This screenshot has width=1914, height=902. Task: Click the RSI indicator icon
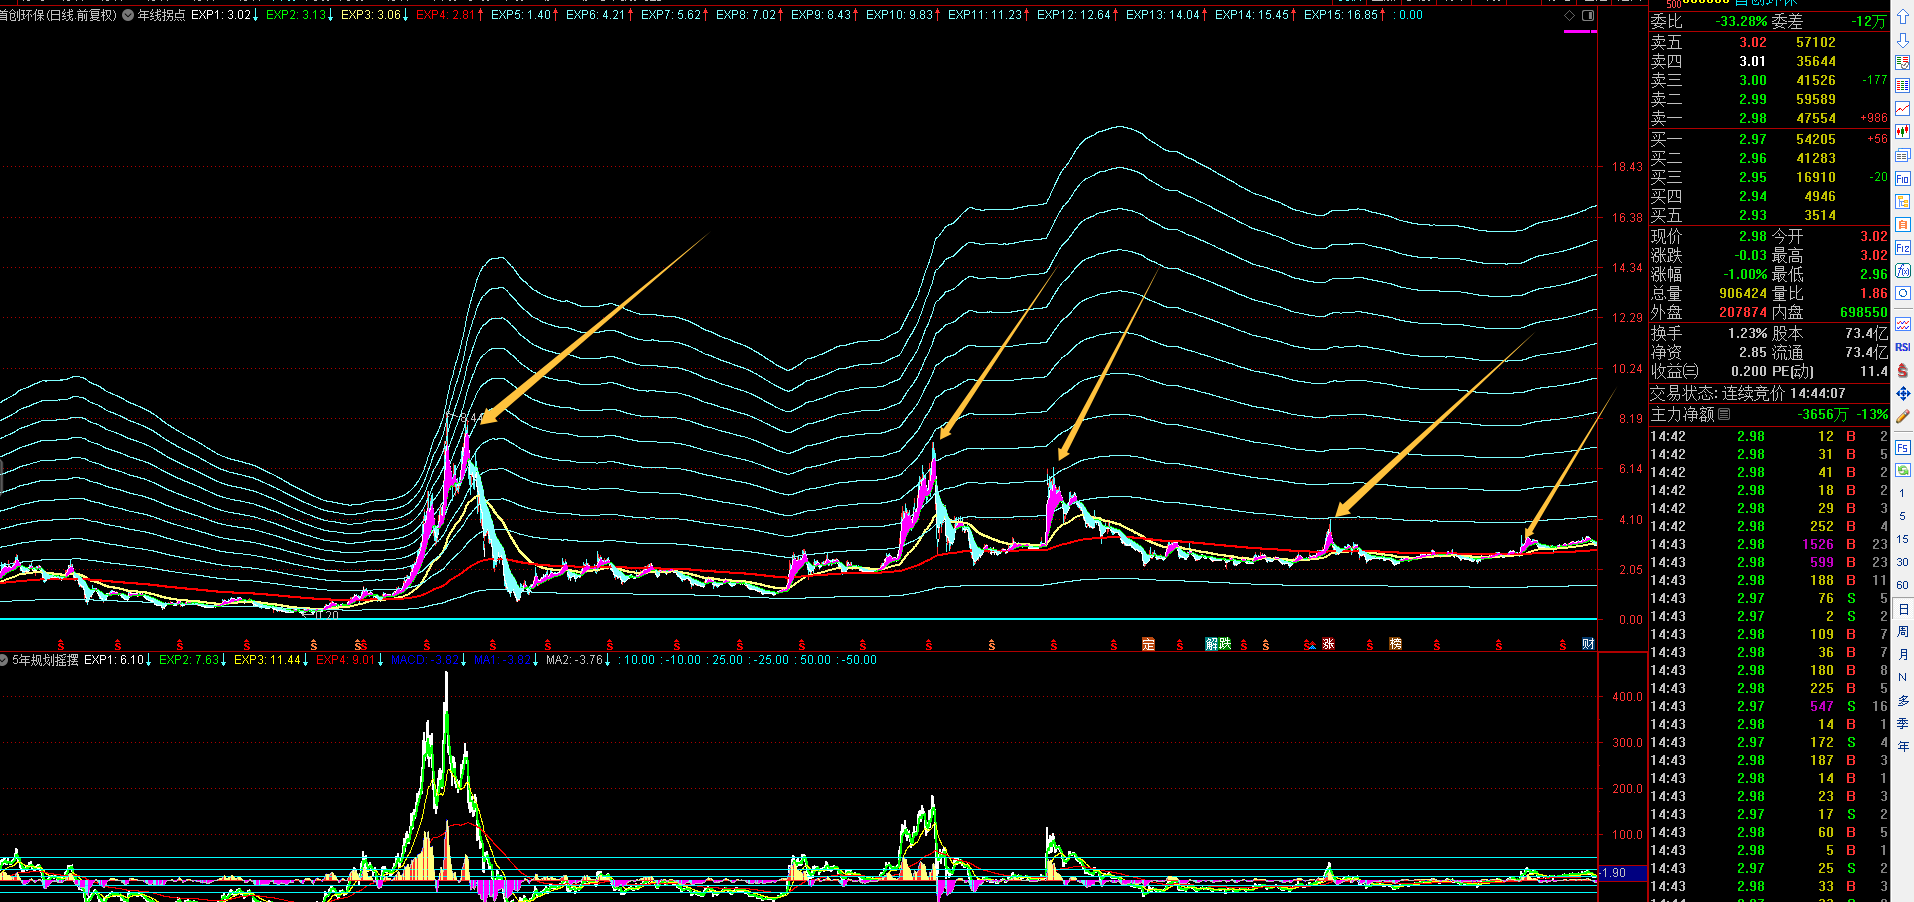[1903, 347]
